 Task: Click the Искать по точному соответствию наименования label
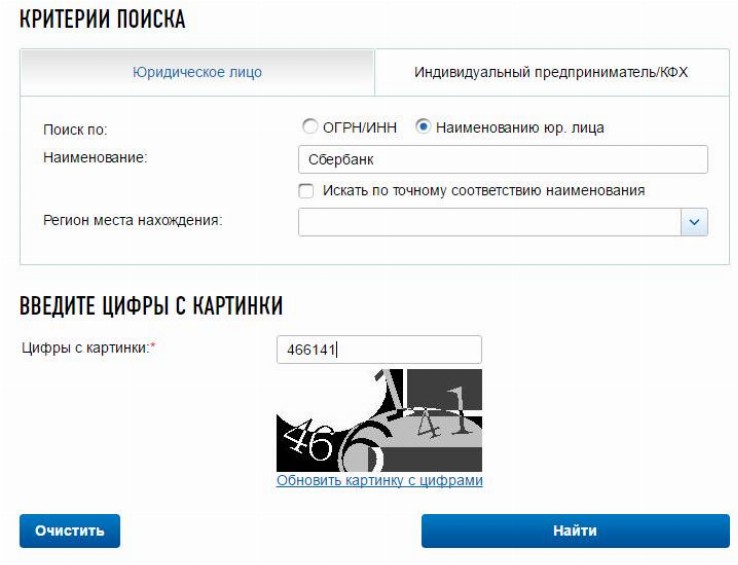pos(483,191)
